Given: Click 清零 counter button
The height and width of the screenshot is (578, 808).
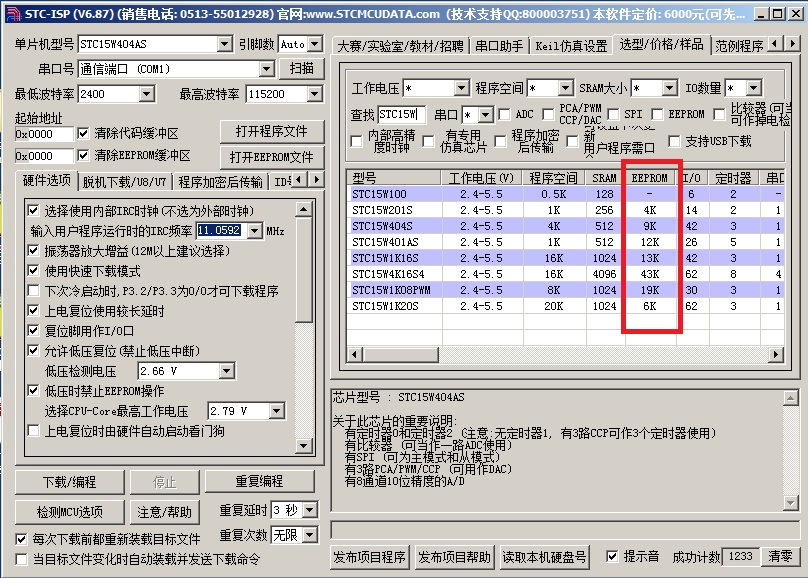Looking at the screenshot, I should [780, 556].
